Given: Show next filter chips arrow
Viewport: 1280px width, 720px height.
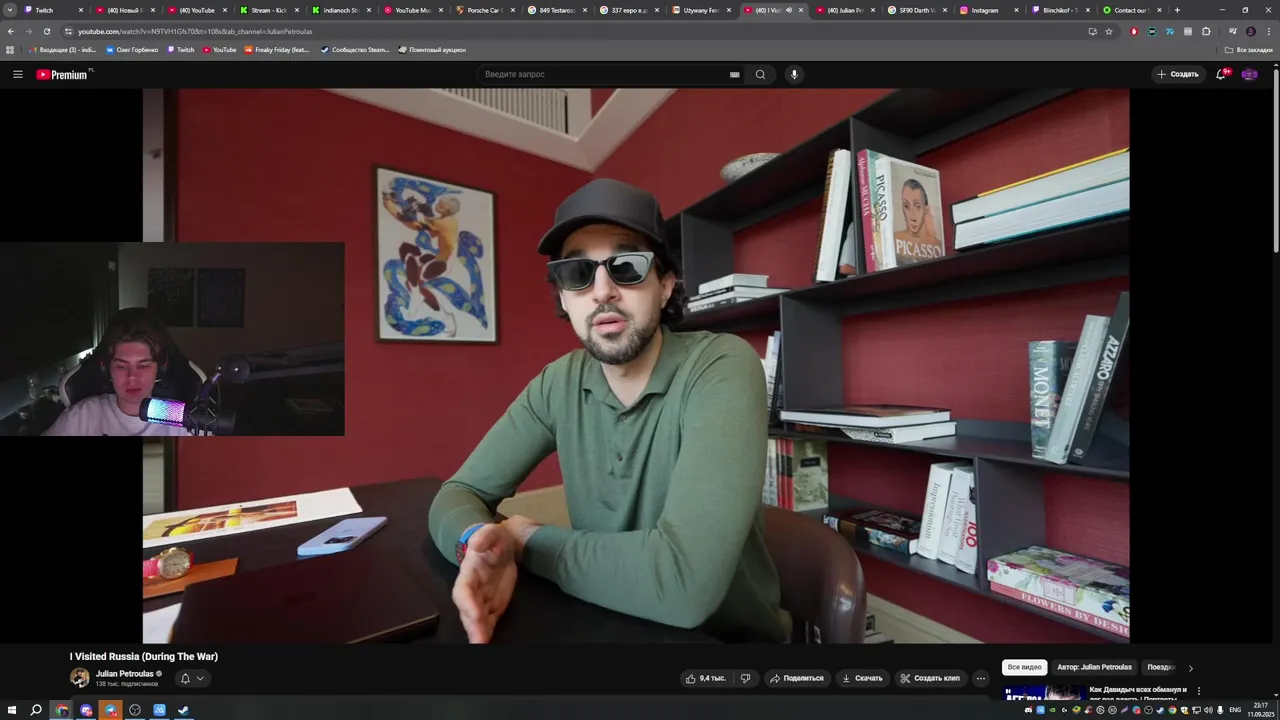Looking at the screenshot, I should (x=1190, y=668).
